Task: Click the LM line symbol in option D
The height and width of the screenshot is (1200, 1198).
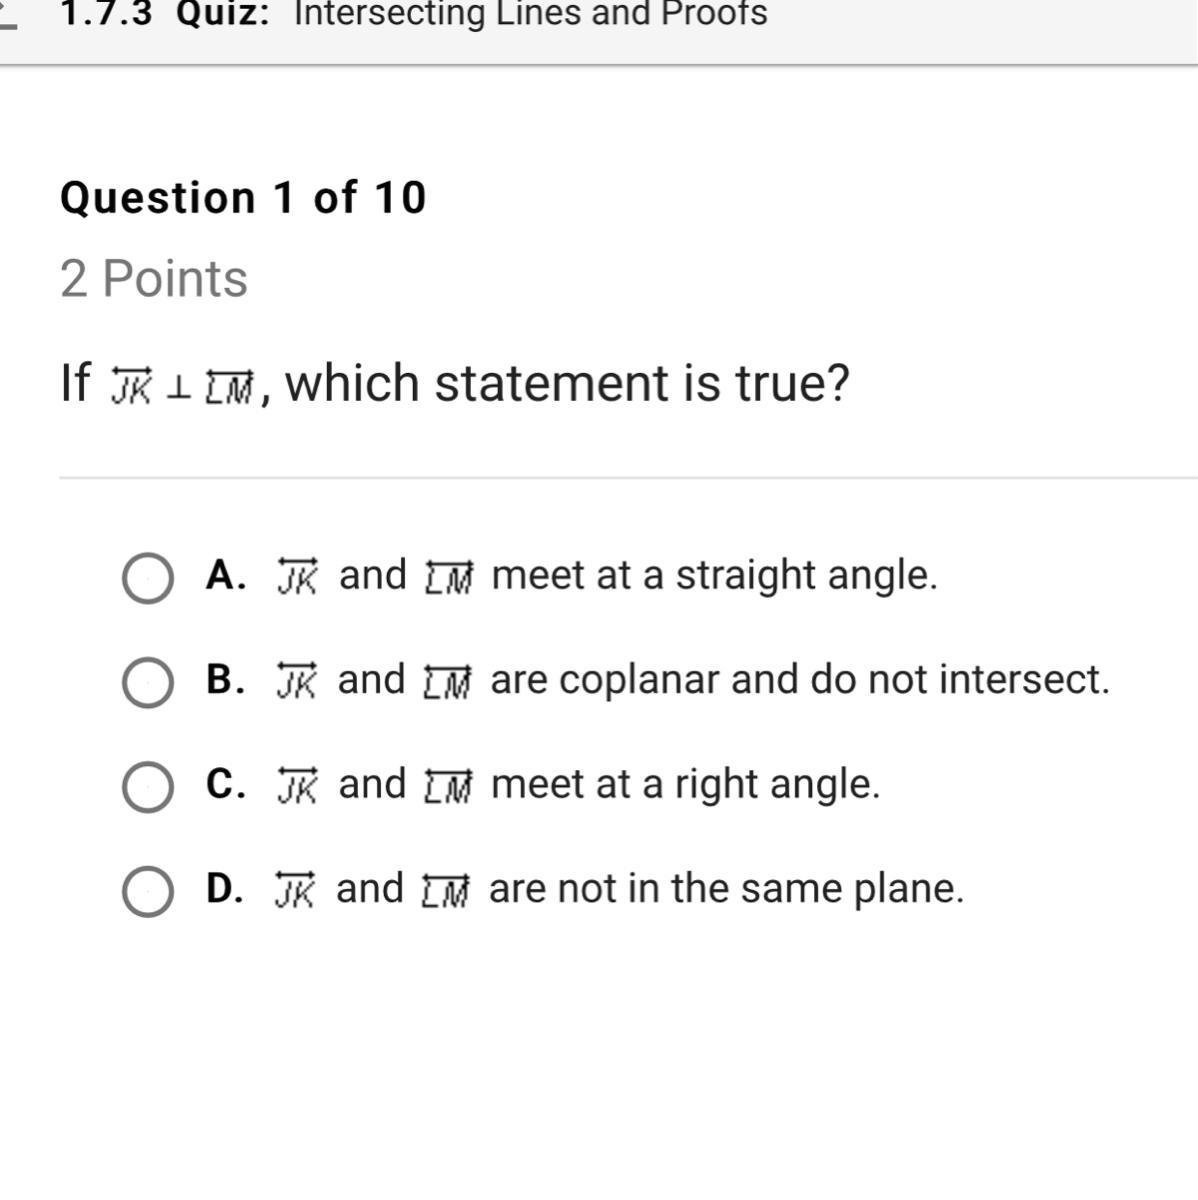Action: pyautogui.click(x=444, y=890)
